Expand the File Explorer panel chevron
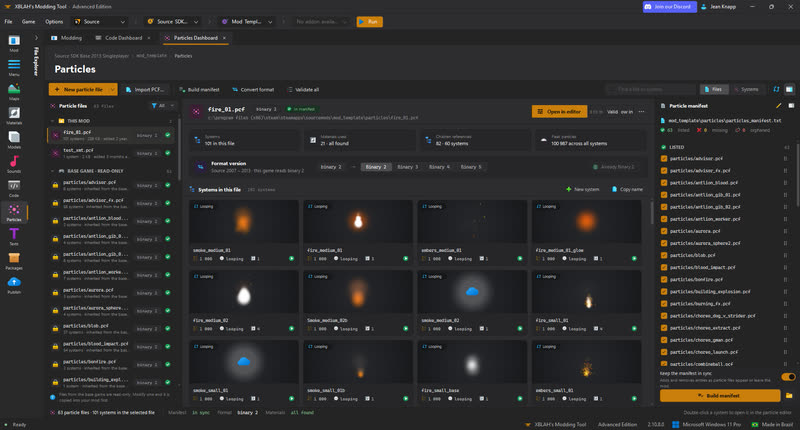800x430 pixels. [x=36, y=38]
